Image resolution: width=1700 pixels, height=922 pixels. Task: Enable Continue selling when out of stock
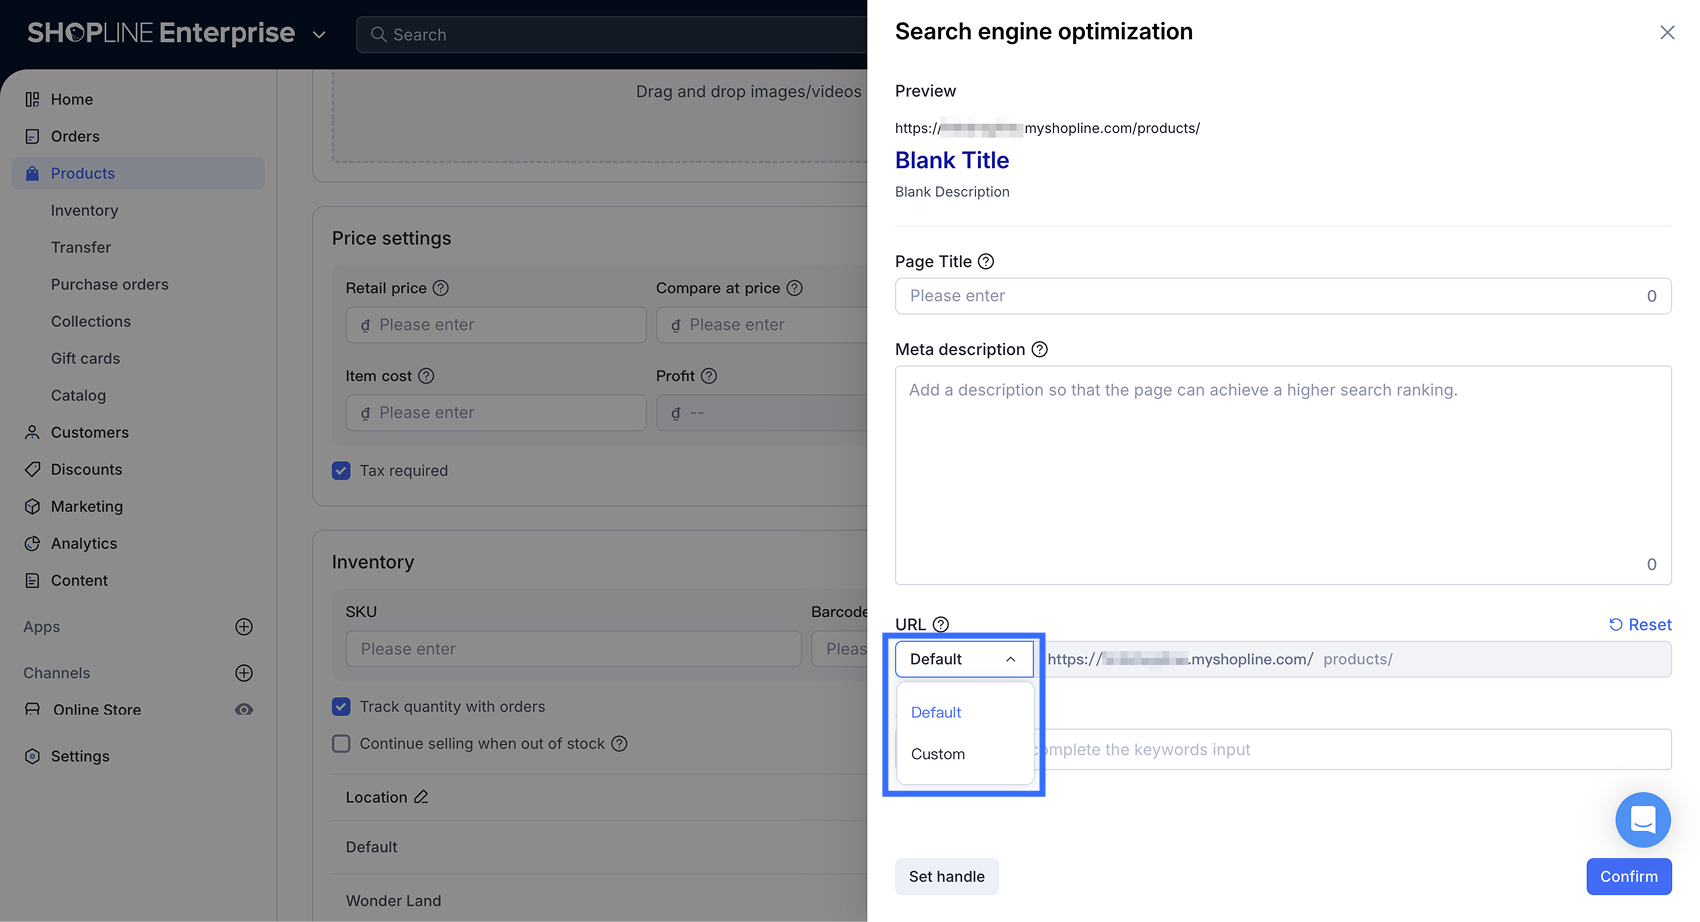point(342,744)
